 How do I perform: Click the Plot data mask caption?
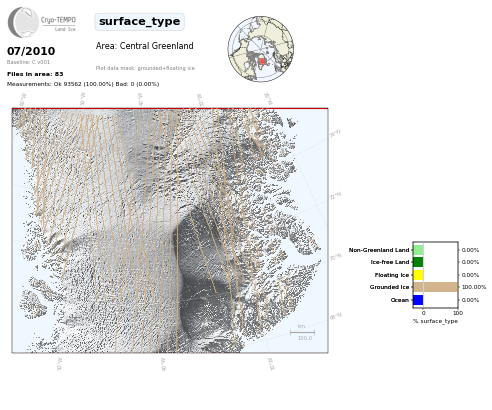tap(145, 68)
